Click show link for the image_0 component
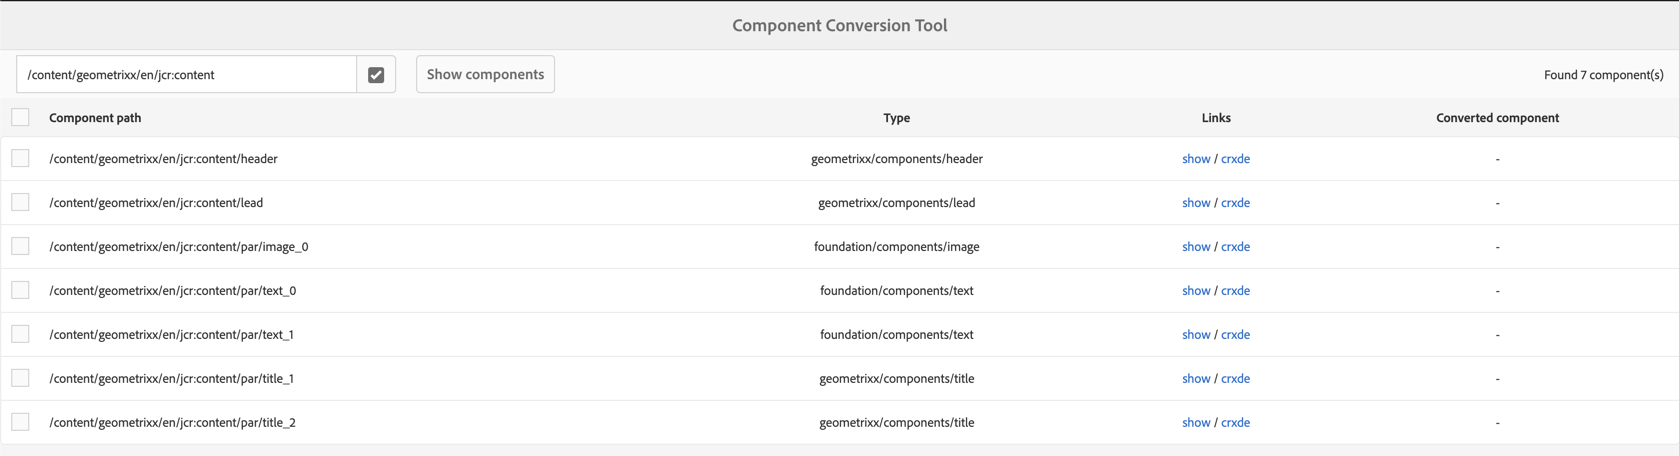The image size is (1679, 456). point(1195,247)
